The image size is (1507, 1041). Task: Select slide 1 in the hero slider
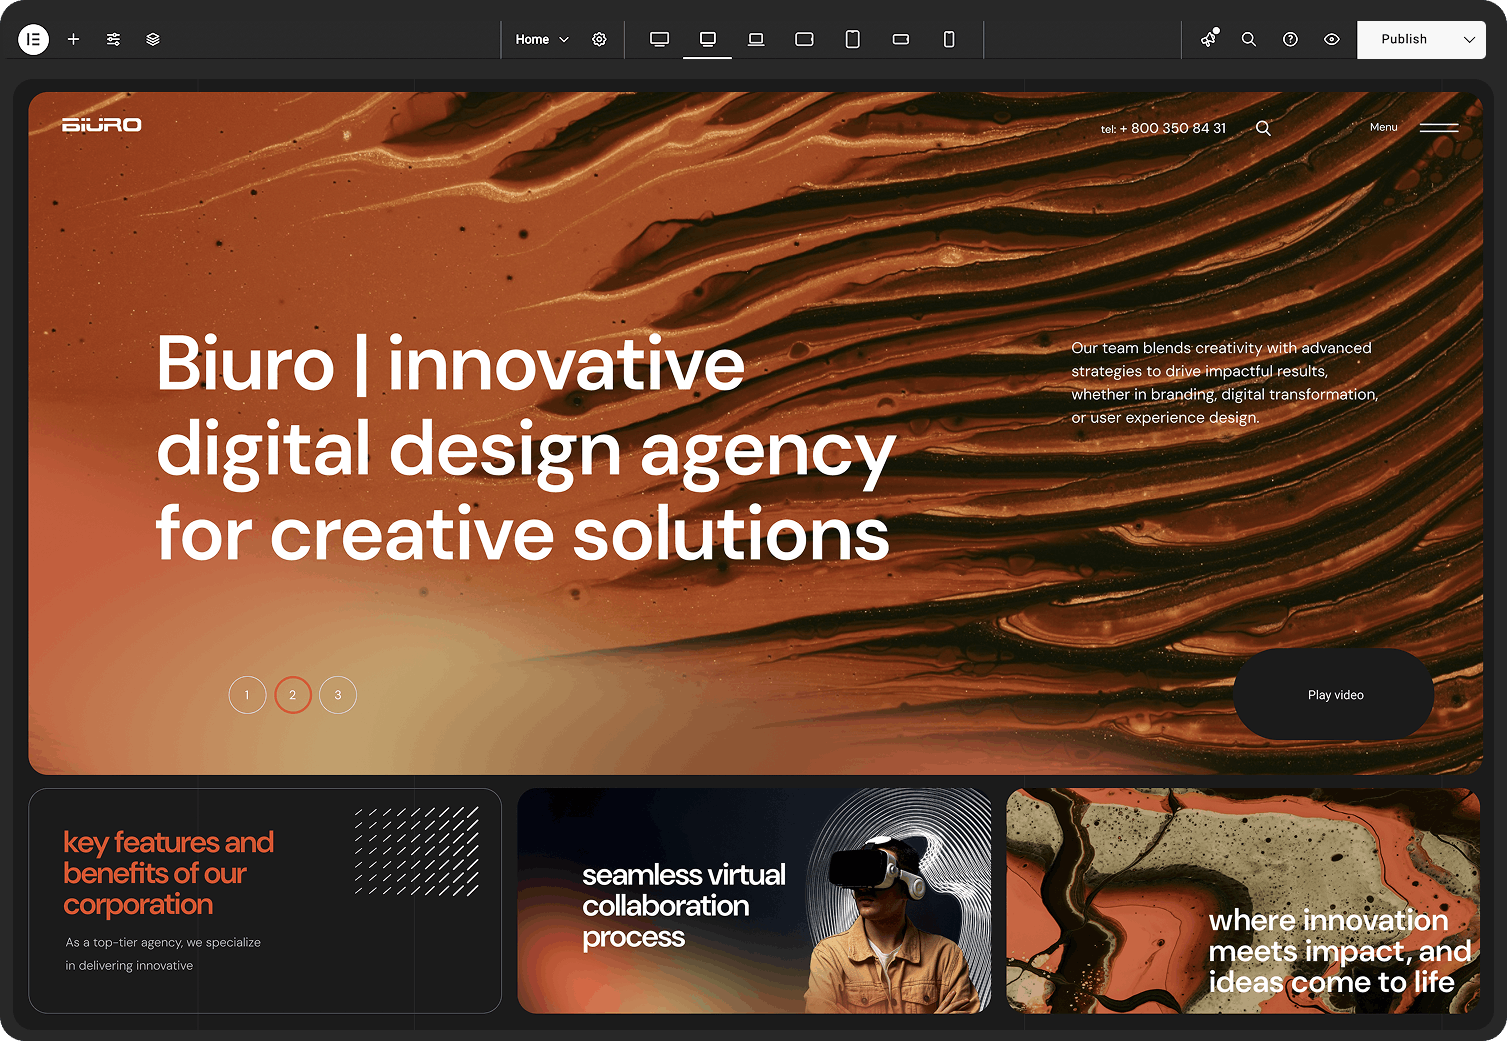(x=247, y=695)
